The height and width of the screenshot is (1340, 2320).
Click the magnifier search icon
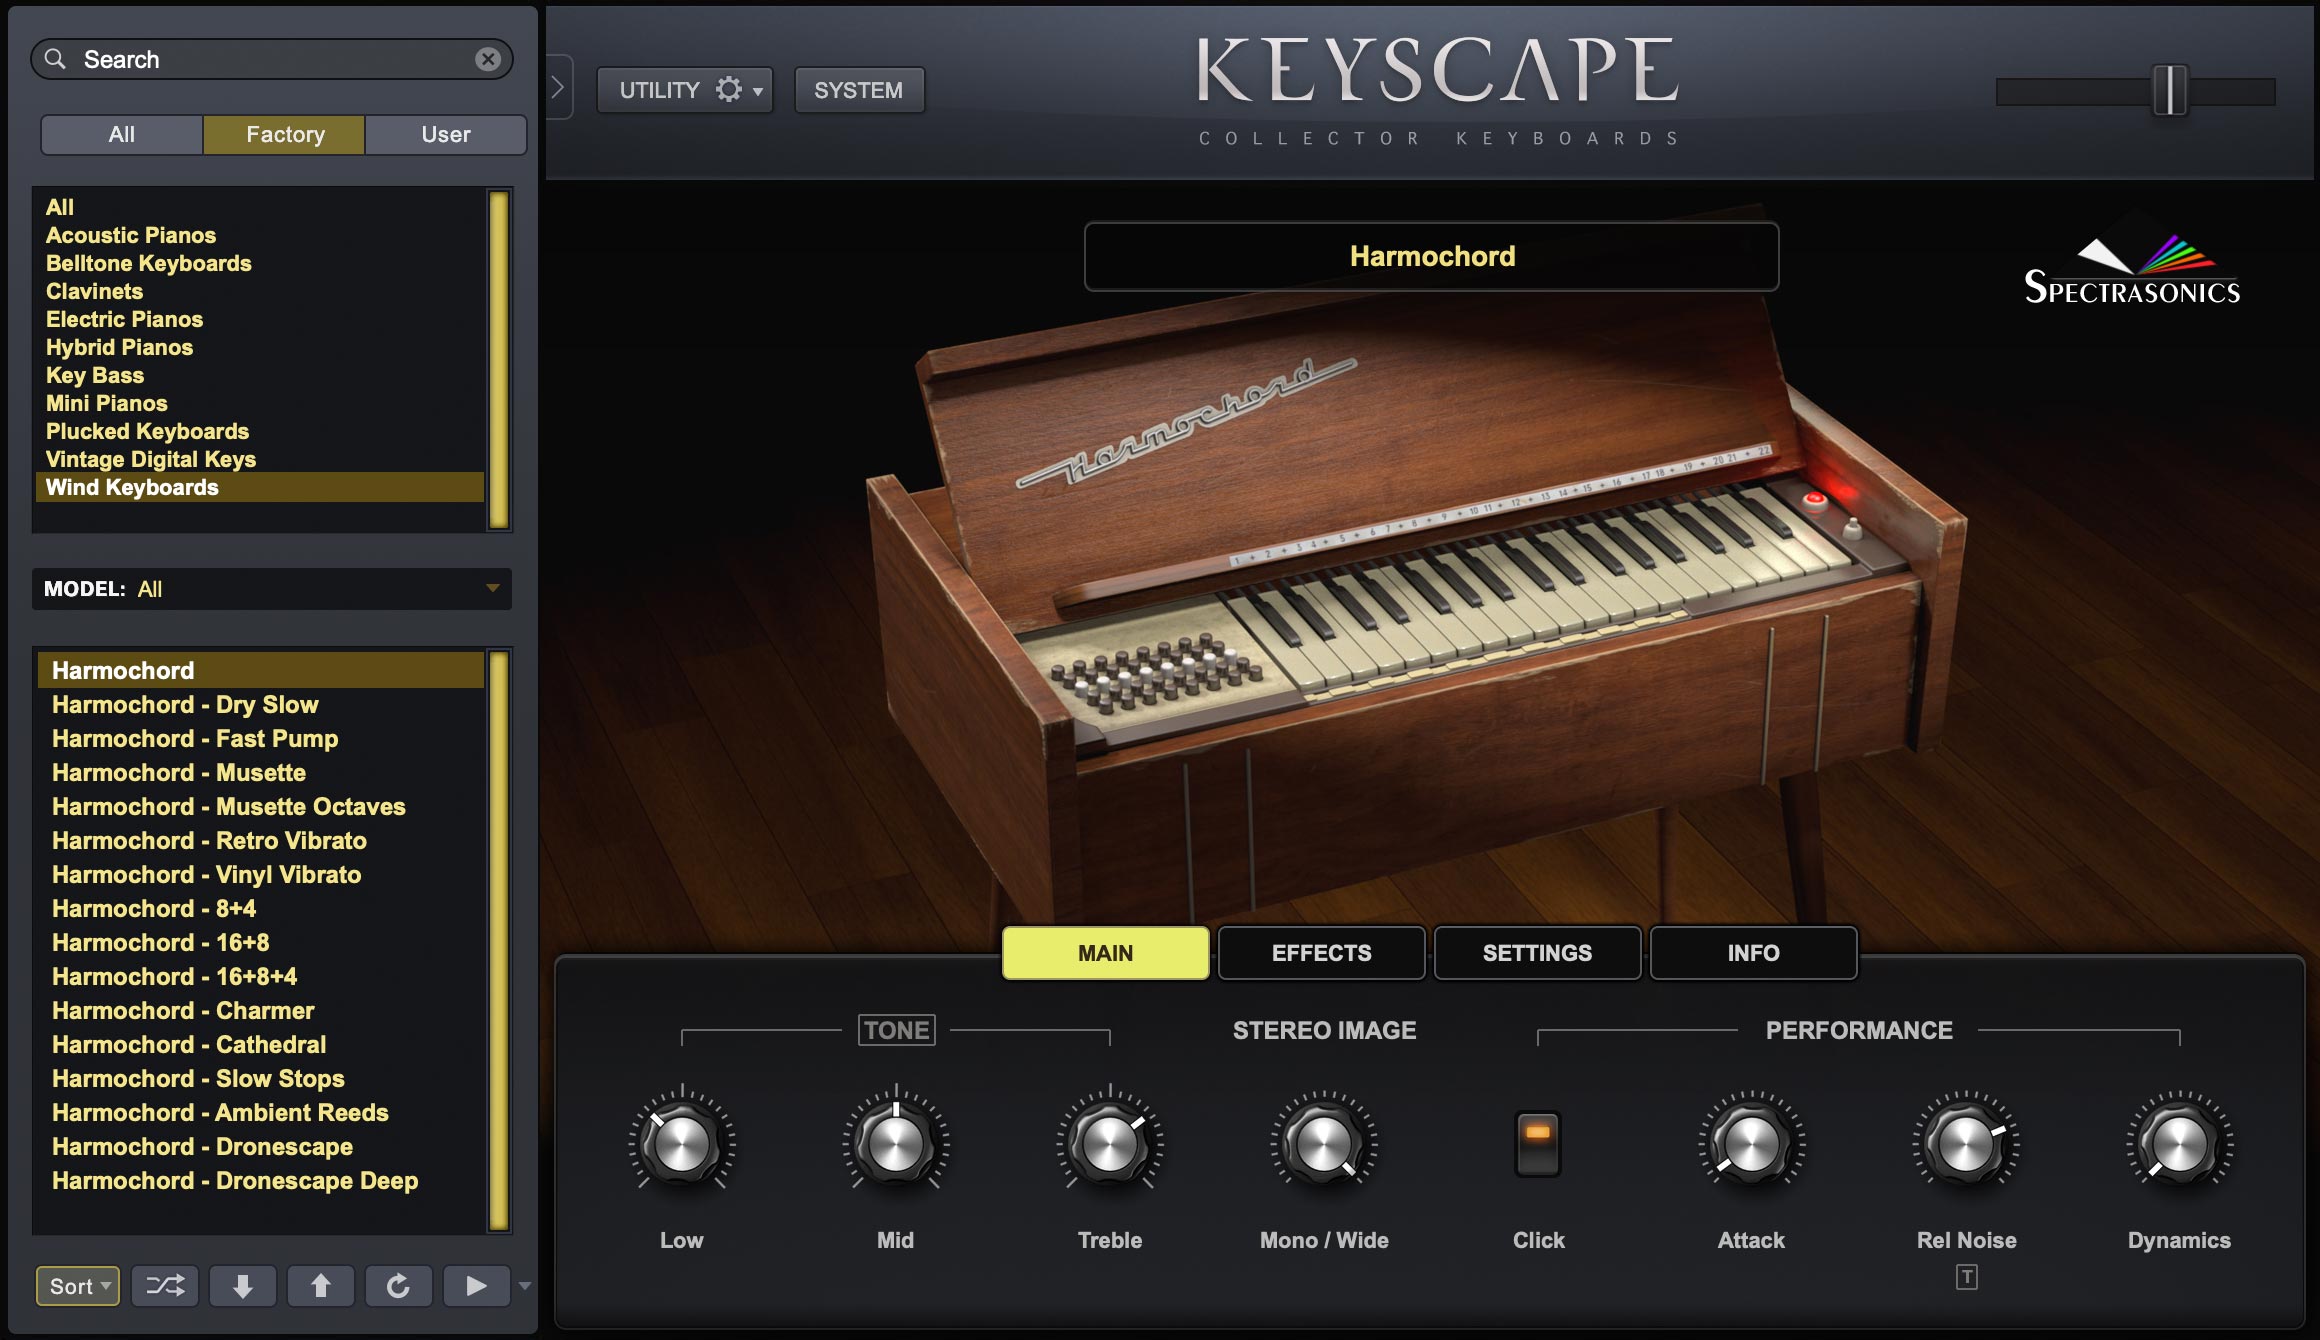pos(56,59)
